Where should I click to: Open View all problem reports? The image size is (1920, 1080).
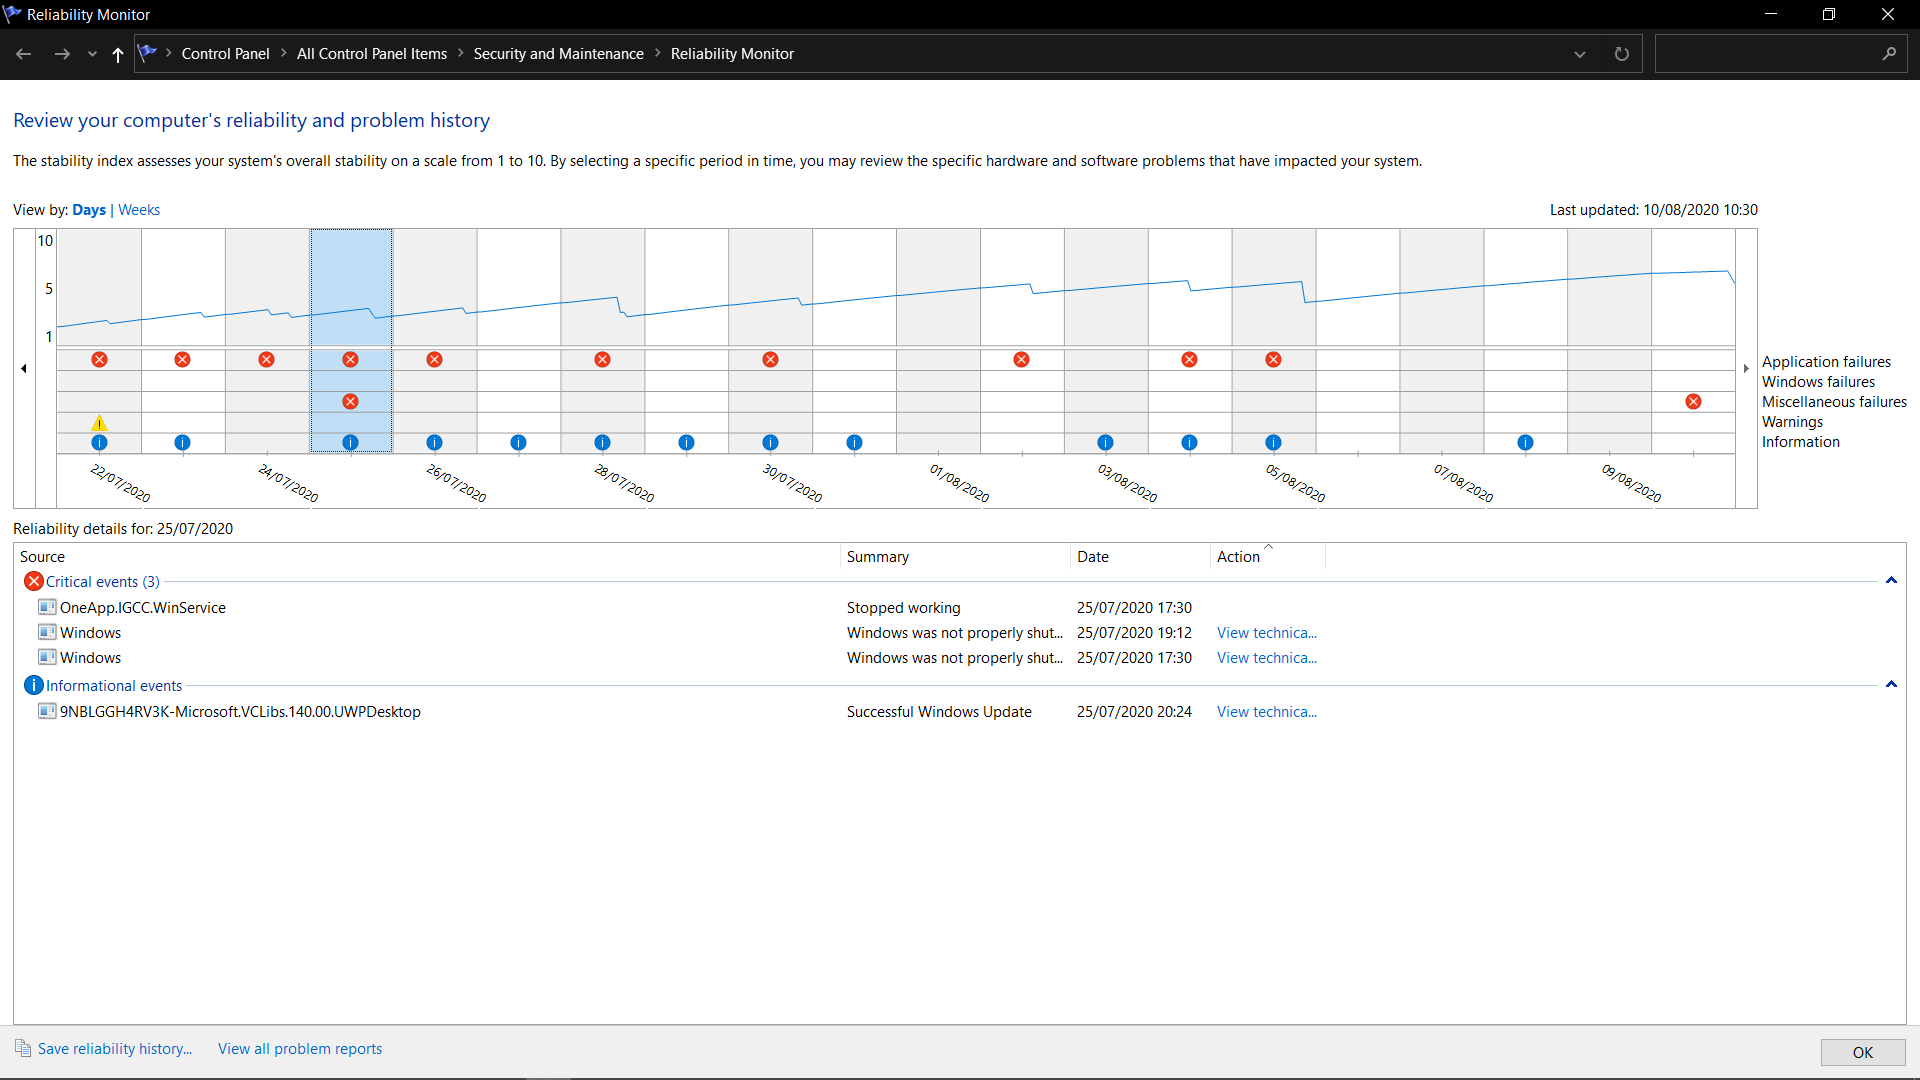pyautogui.click(x=300, y=1049)
